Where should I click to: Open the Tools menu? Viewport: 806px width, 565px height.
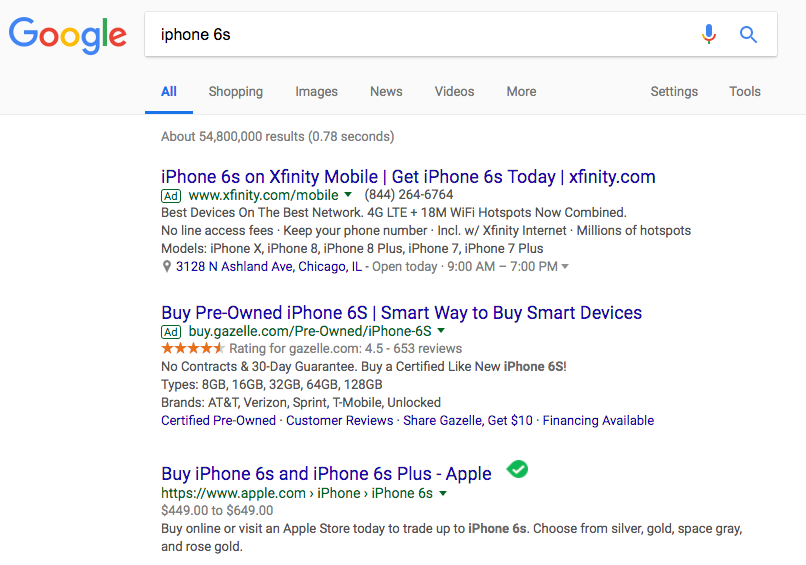pyautogui.click(x=744, y=92)
